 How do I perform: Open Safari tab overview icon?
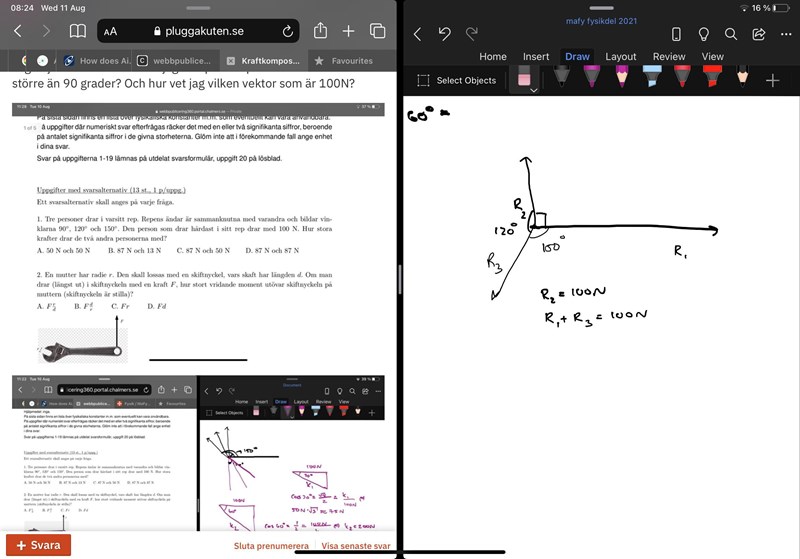tap(377, 32)
